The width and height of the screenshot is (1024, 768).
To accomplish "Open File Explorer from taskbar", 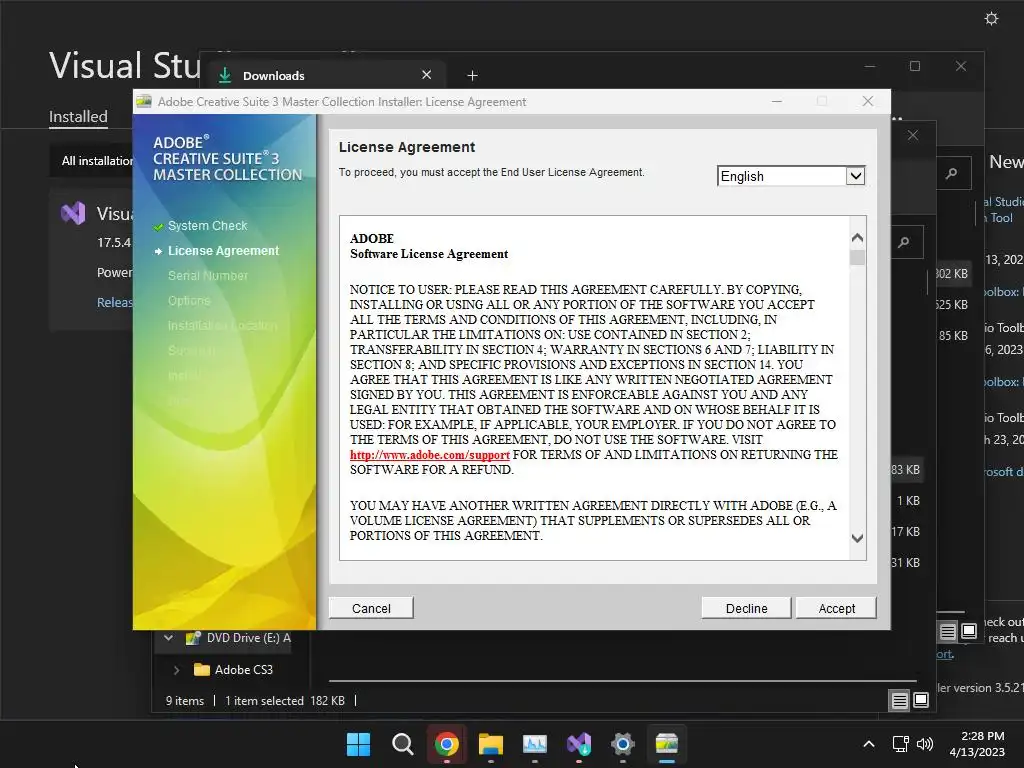I will [x=490, y=744].
